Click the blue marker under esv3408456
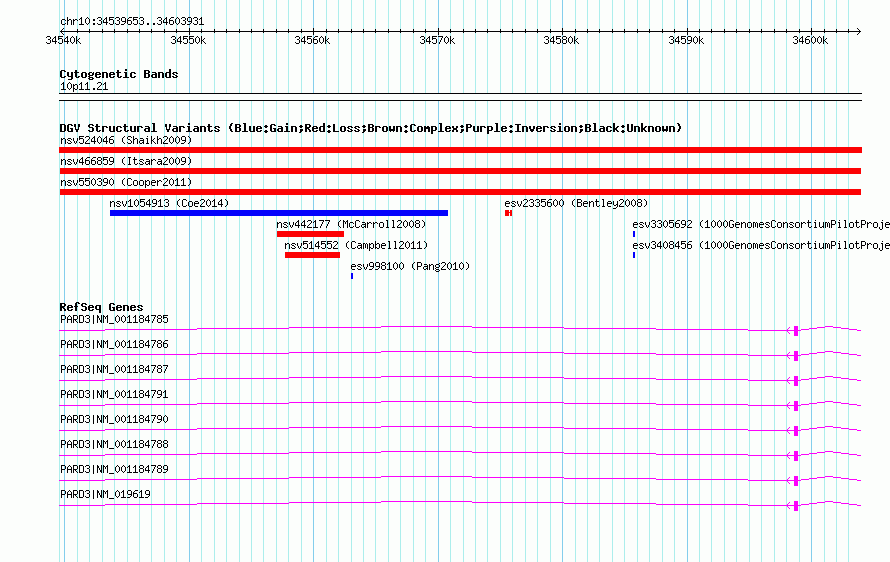 tap(634, 255)
